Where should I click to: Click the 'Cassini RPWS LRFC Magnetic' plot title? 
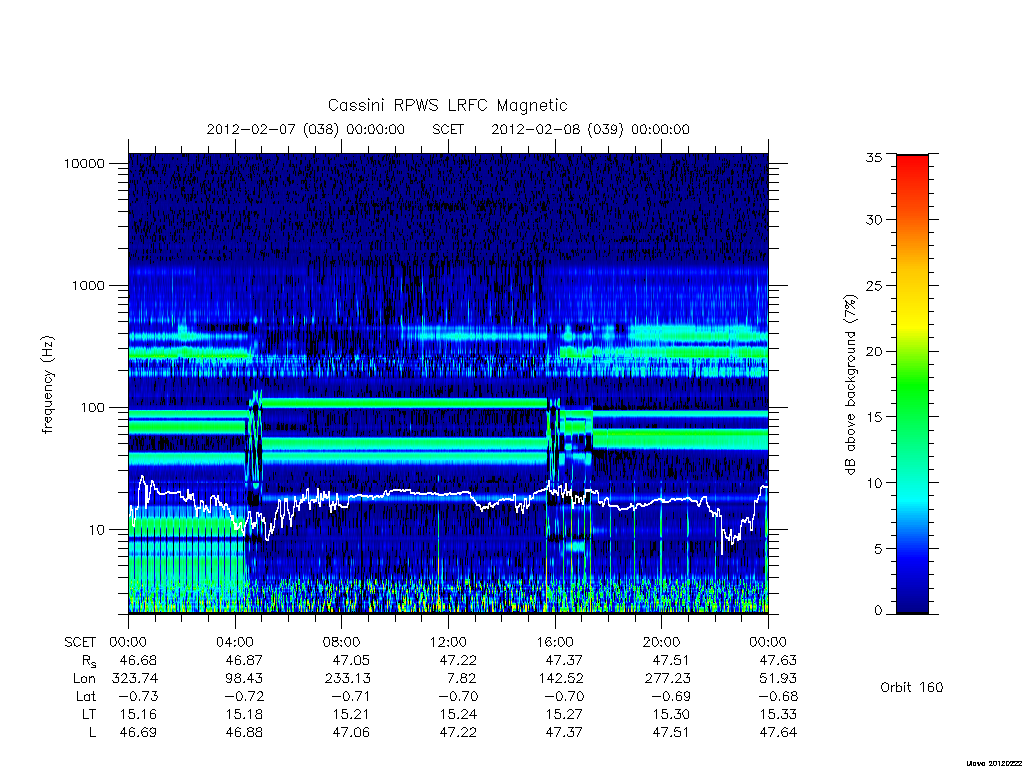[x=447, y=105]
